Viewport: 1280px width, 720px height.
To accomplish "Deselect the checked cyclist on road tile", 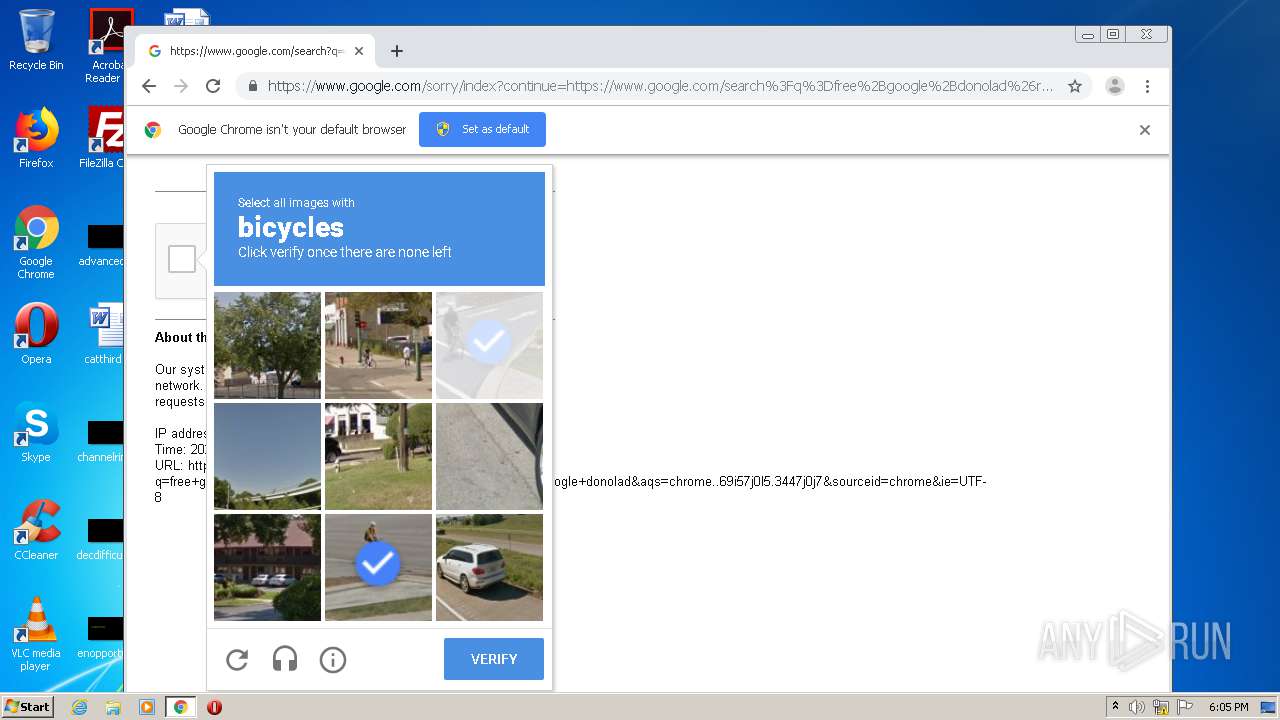I will point(378,567).
